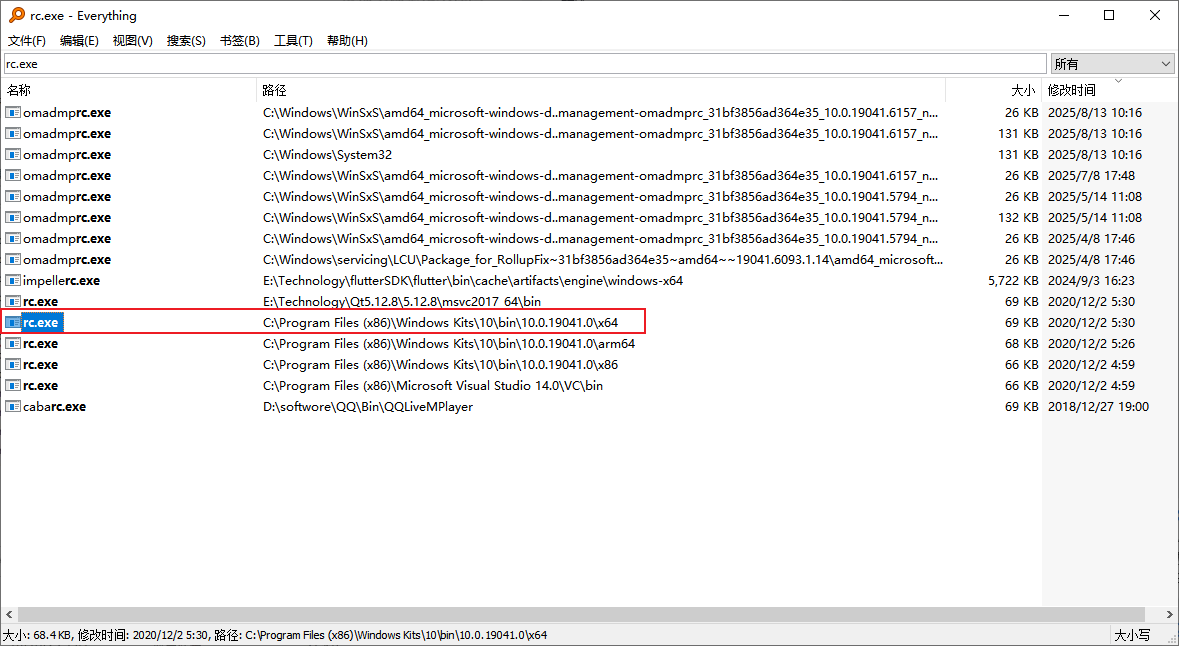Click the horizontal scrollbar right arrow
Image resolution: width=1179 pixels, height=646 pixels.
click(x=1169, y=614)
